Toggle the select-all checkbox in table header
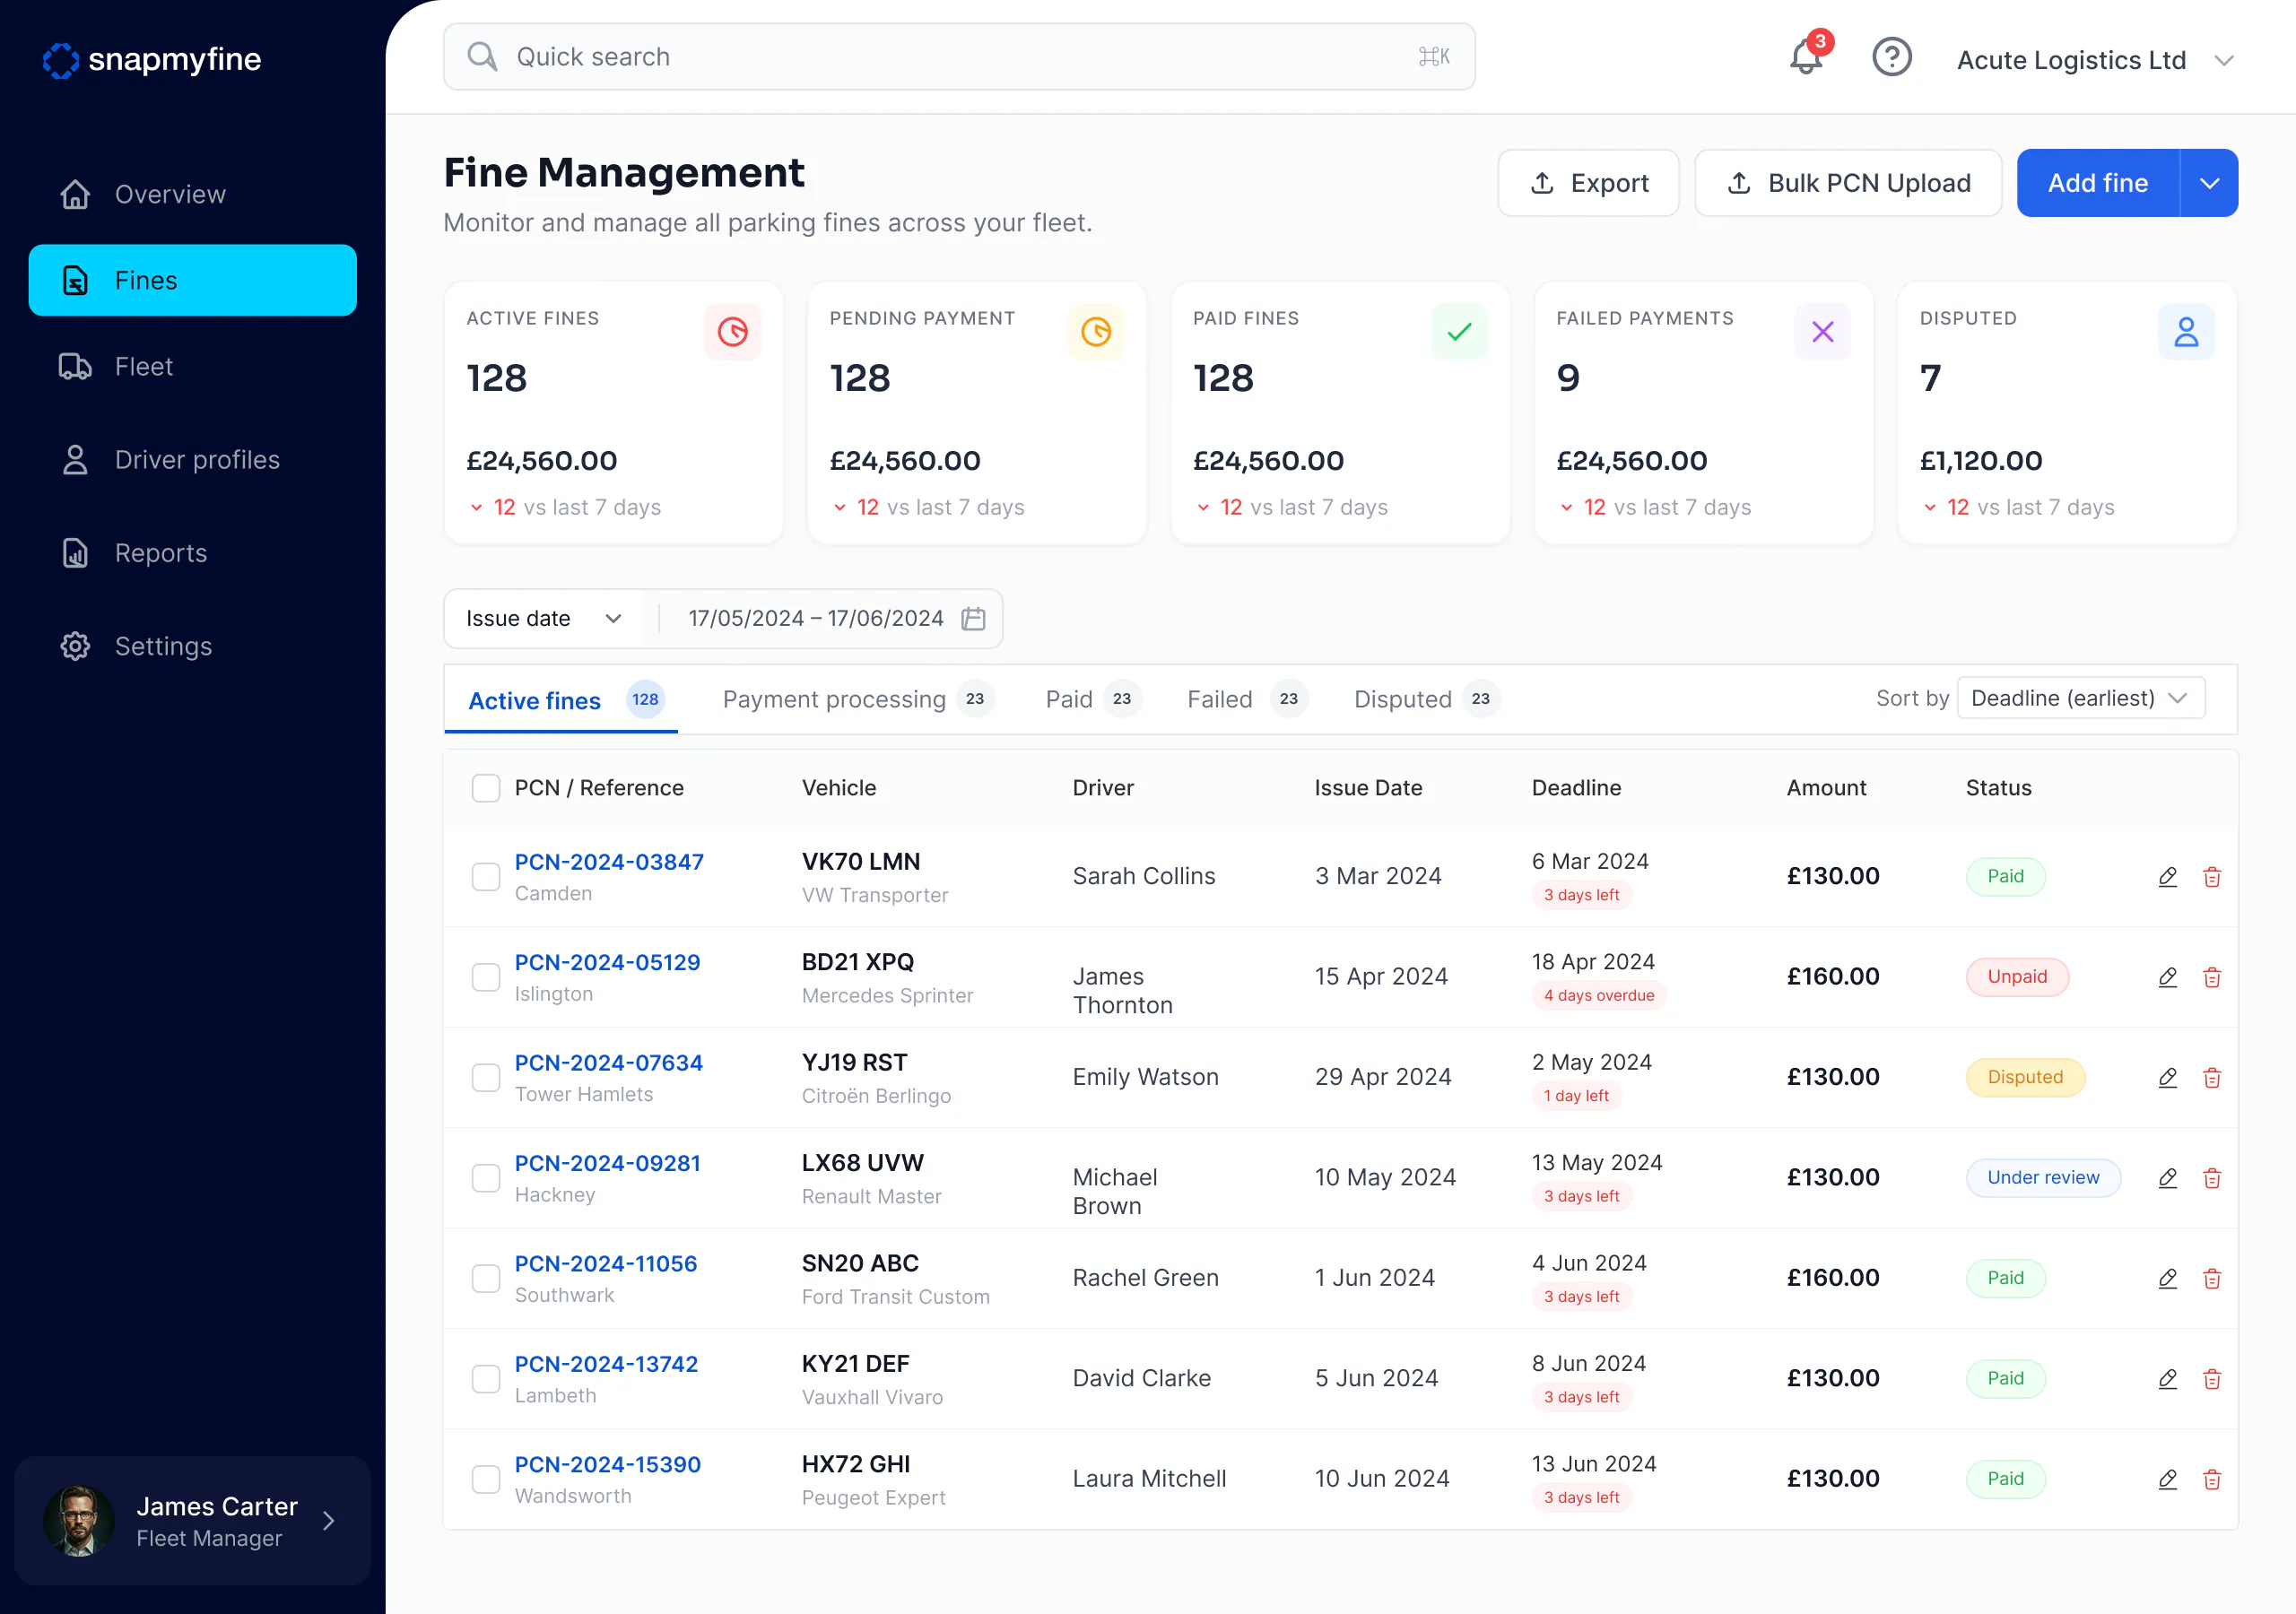The width and height of the screenshot is (2296, 1614). (x=486, y=788)
